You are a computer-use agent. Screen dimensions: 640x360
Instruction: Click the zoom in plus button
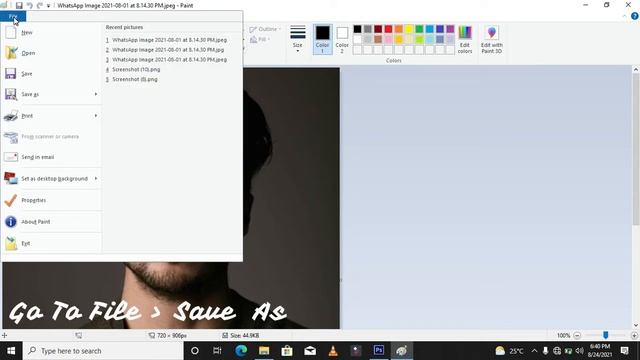click(x=634, y=336)
